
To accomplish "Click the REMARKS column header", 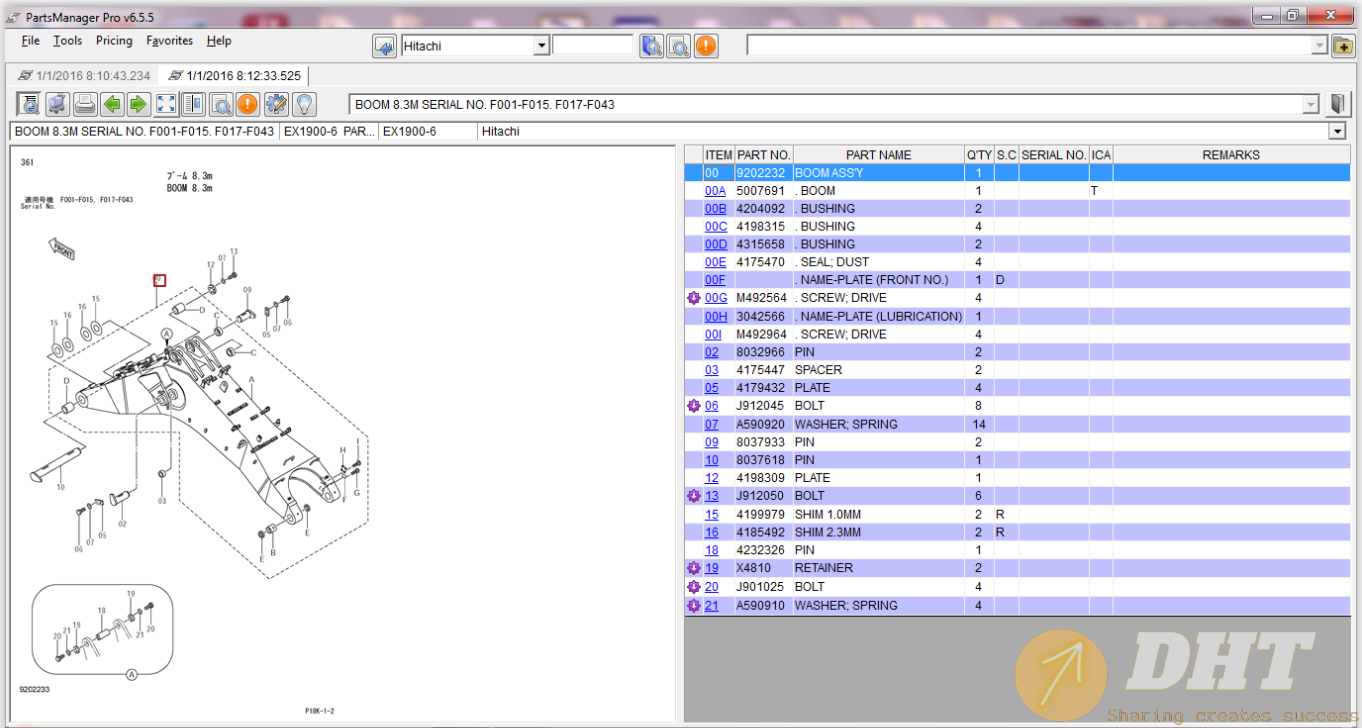I will [x=1231, y=155].
